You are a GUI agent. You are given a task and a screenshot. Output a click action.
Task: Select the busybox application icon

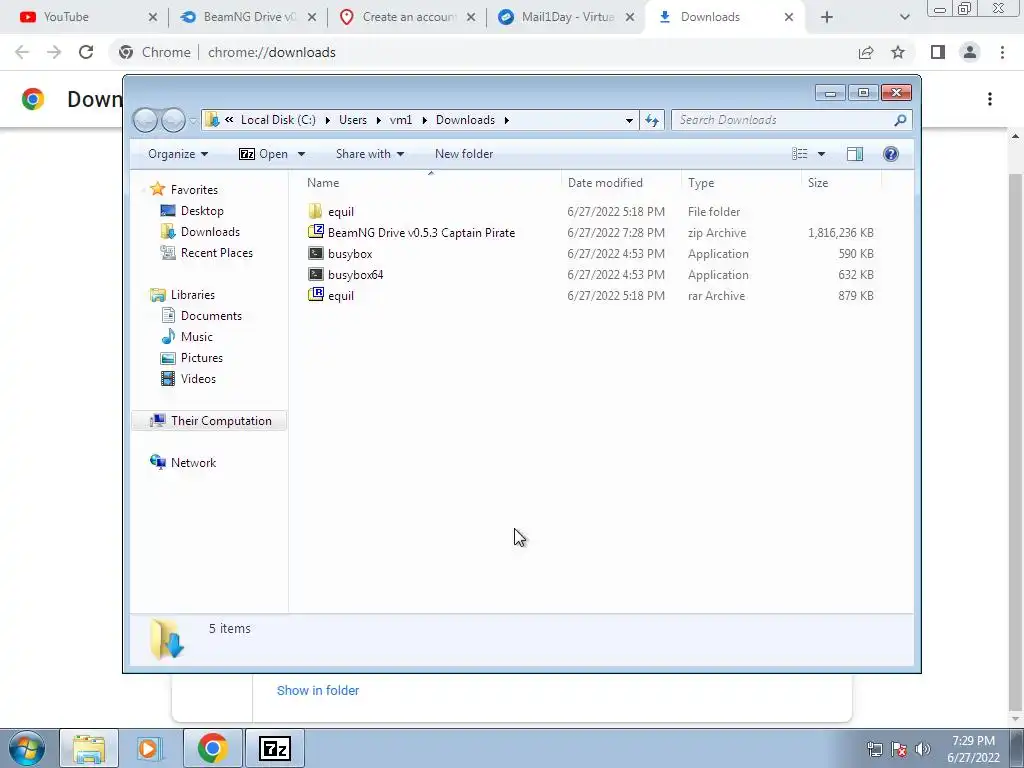tap(315, 253)
